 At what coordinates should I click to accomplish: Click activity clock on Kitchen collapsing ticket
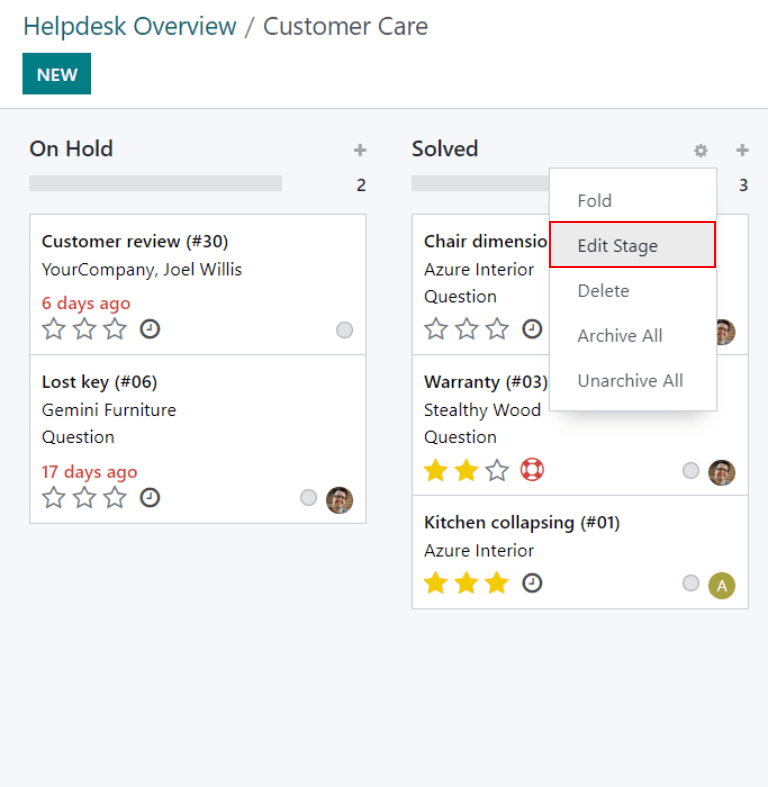532,582
